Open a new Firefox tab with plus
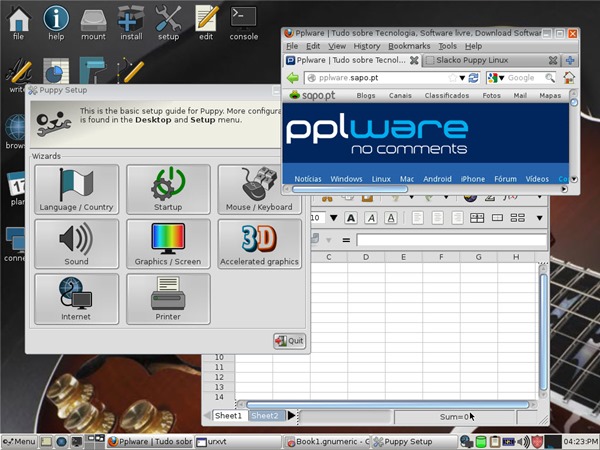The width and height of the screenshot is (600, 450). click(x=570, y=60)
